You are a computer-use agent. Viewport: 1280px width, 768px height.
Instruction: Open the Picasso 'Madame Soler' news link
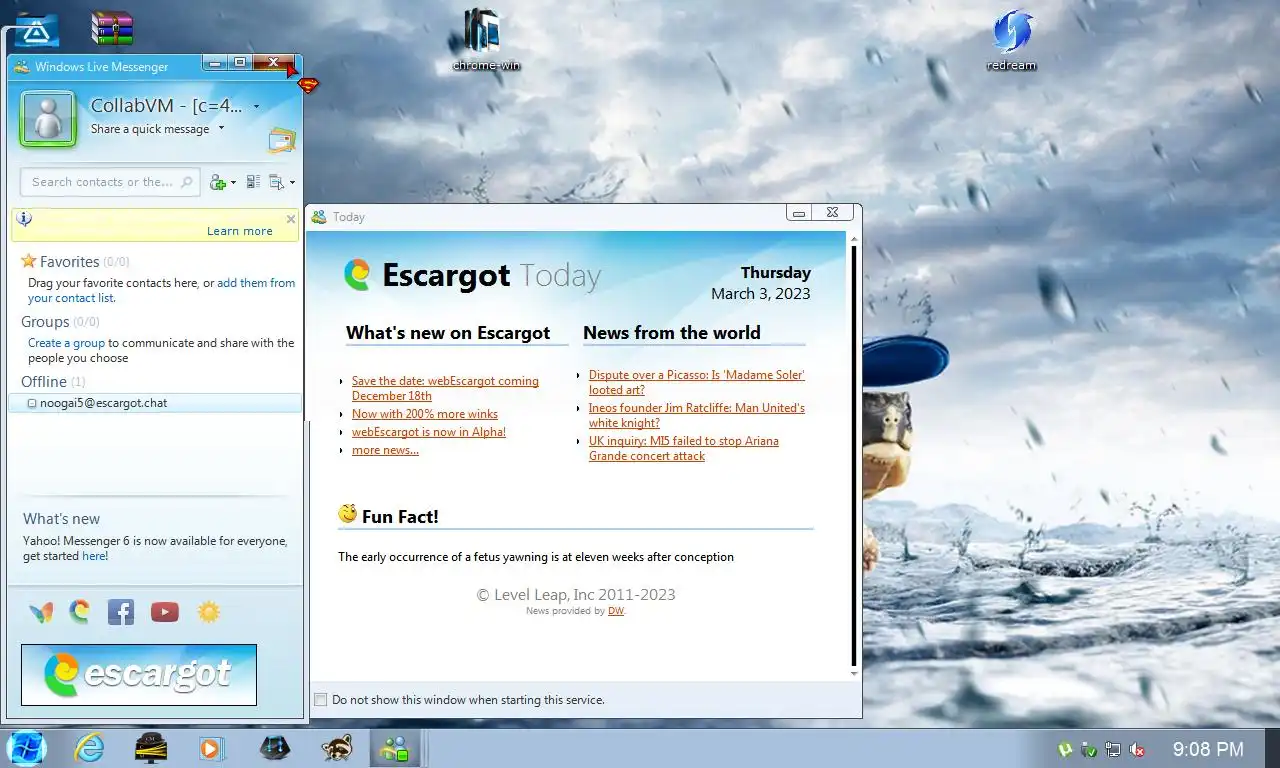click(697, 382)
